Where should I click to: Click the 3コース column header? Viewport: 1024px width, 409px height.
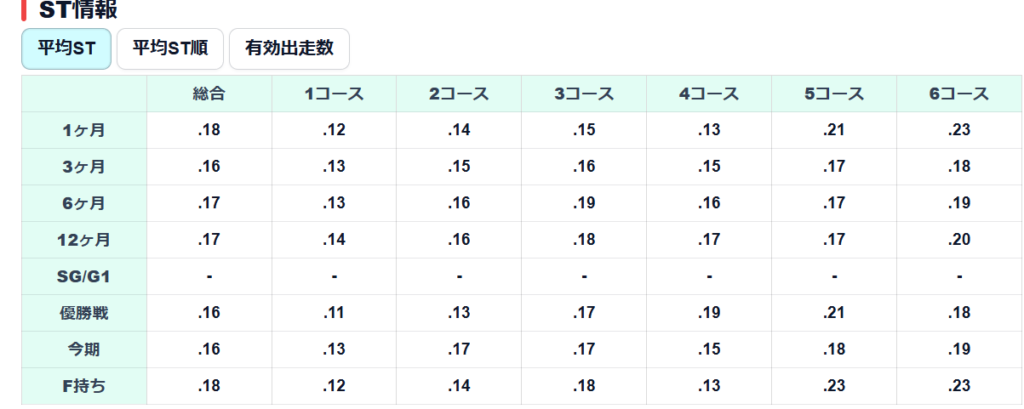(584, 93)
